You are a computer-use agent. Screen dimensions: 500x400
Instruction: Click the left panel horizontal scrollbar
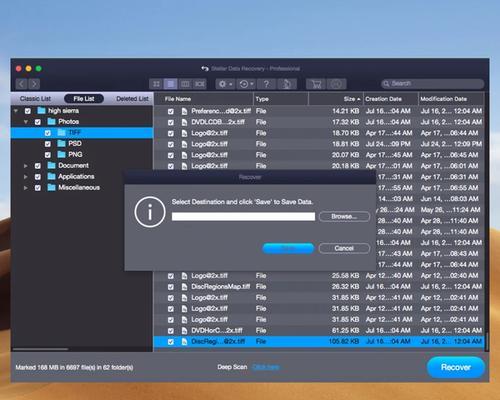(41, 349)
